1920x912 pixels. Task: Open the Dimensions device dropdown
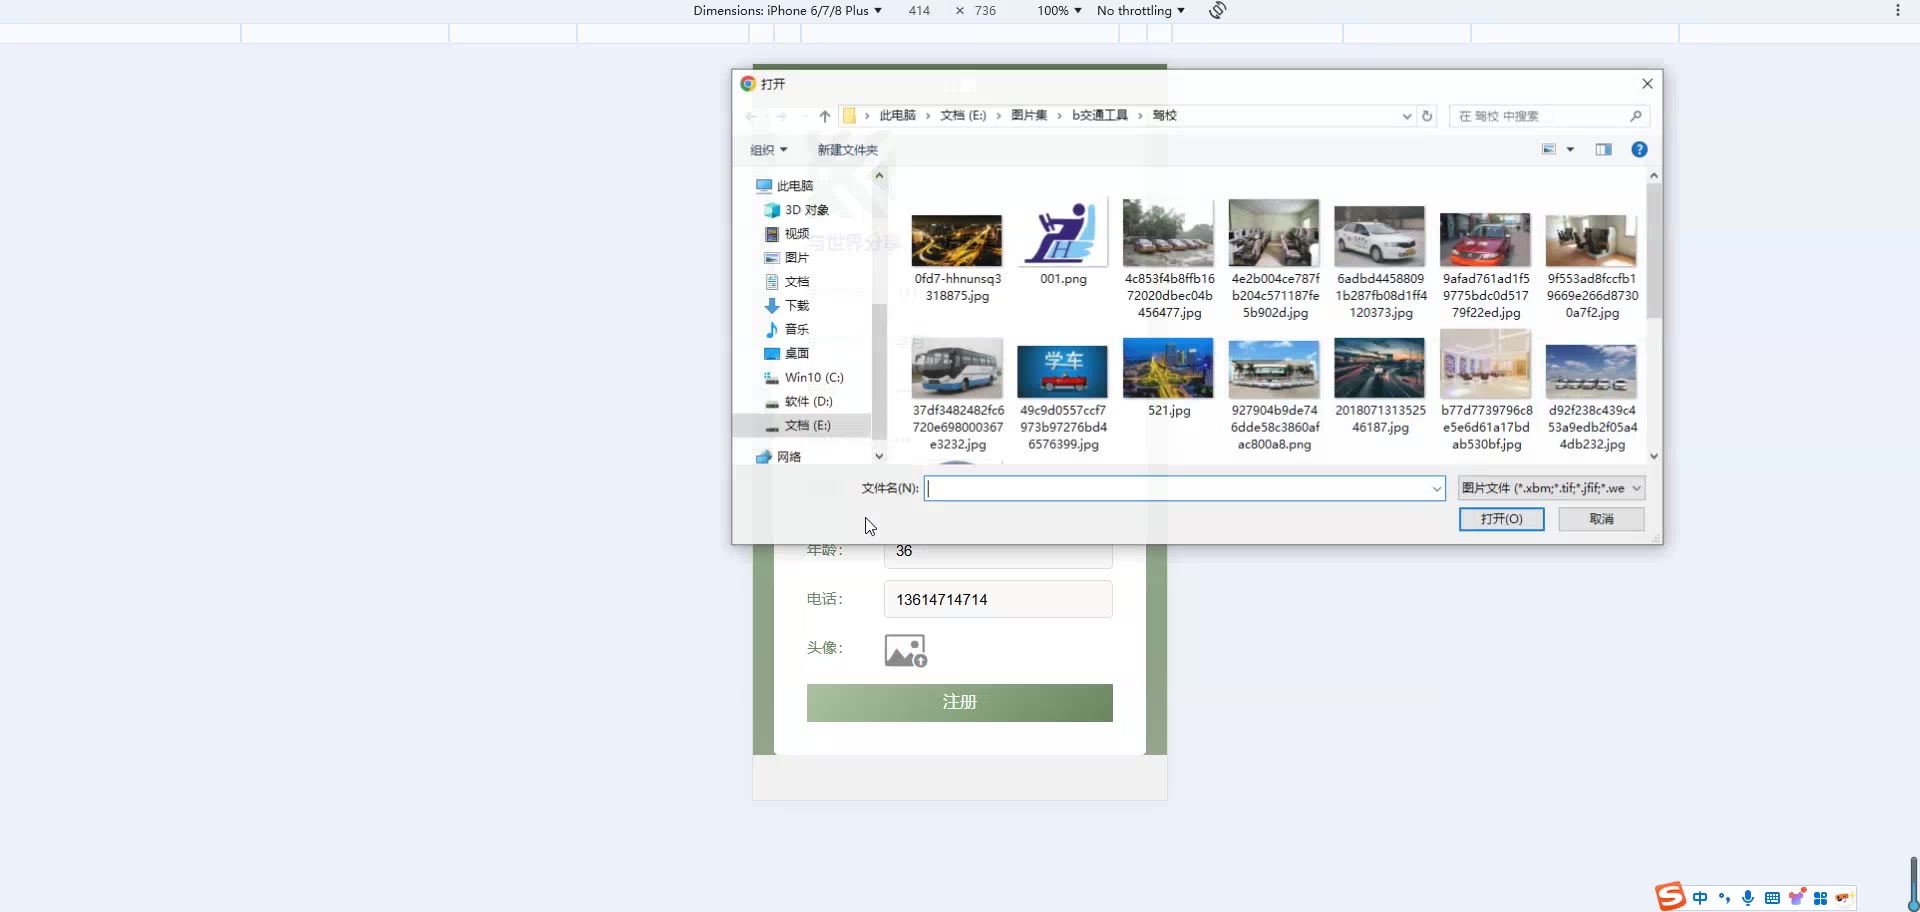pos(787,11)
